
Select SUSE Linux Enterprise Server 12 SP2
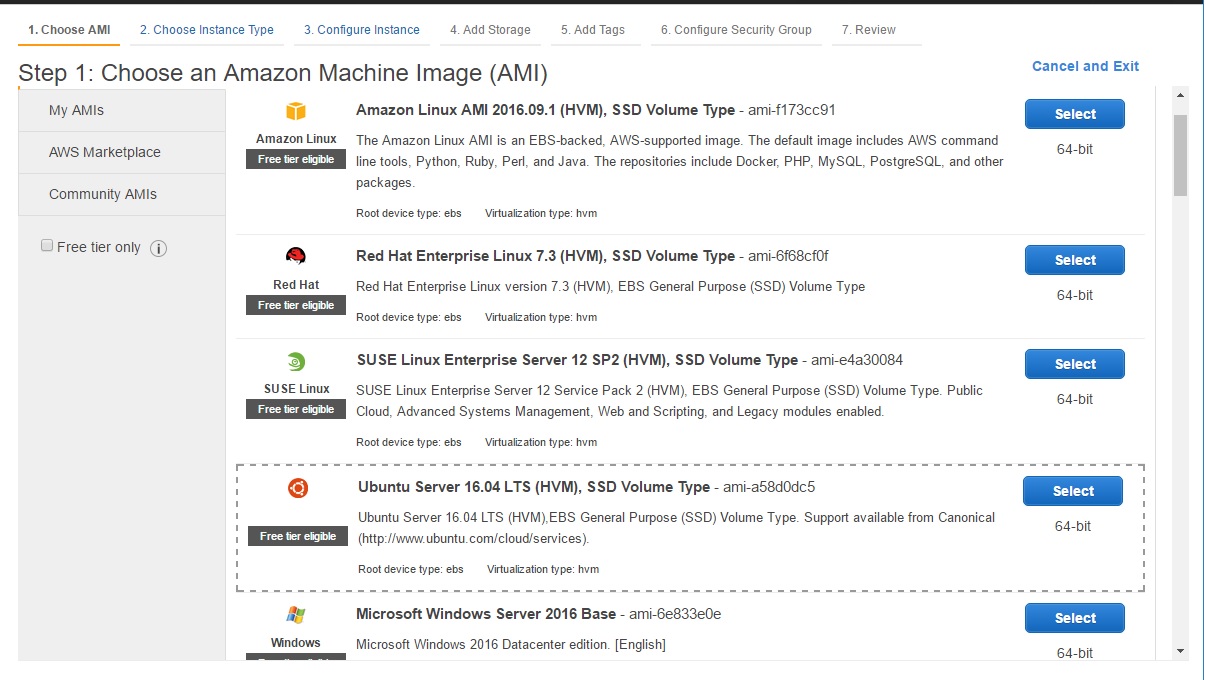coord(1075,364)
